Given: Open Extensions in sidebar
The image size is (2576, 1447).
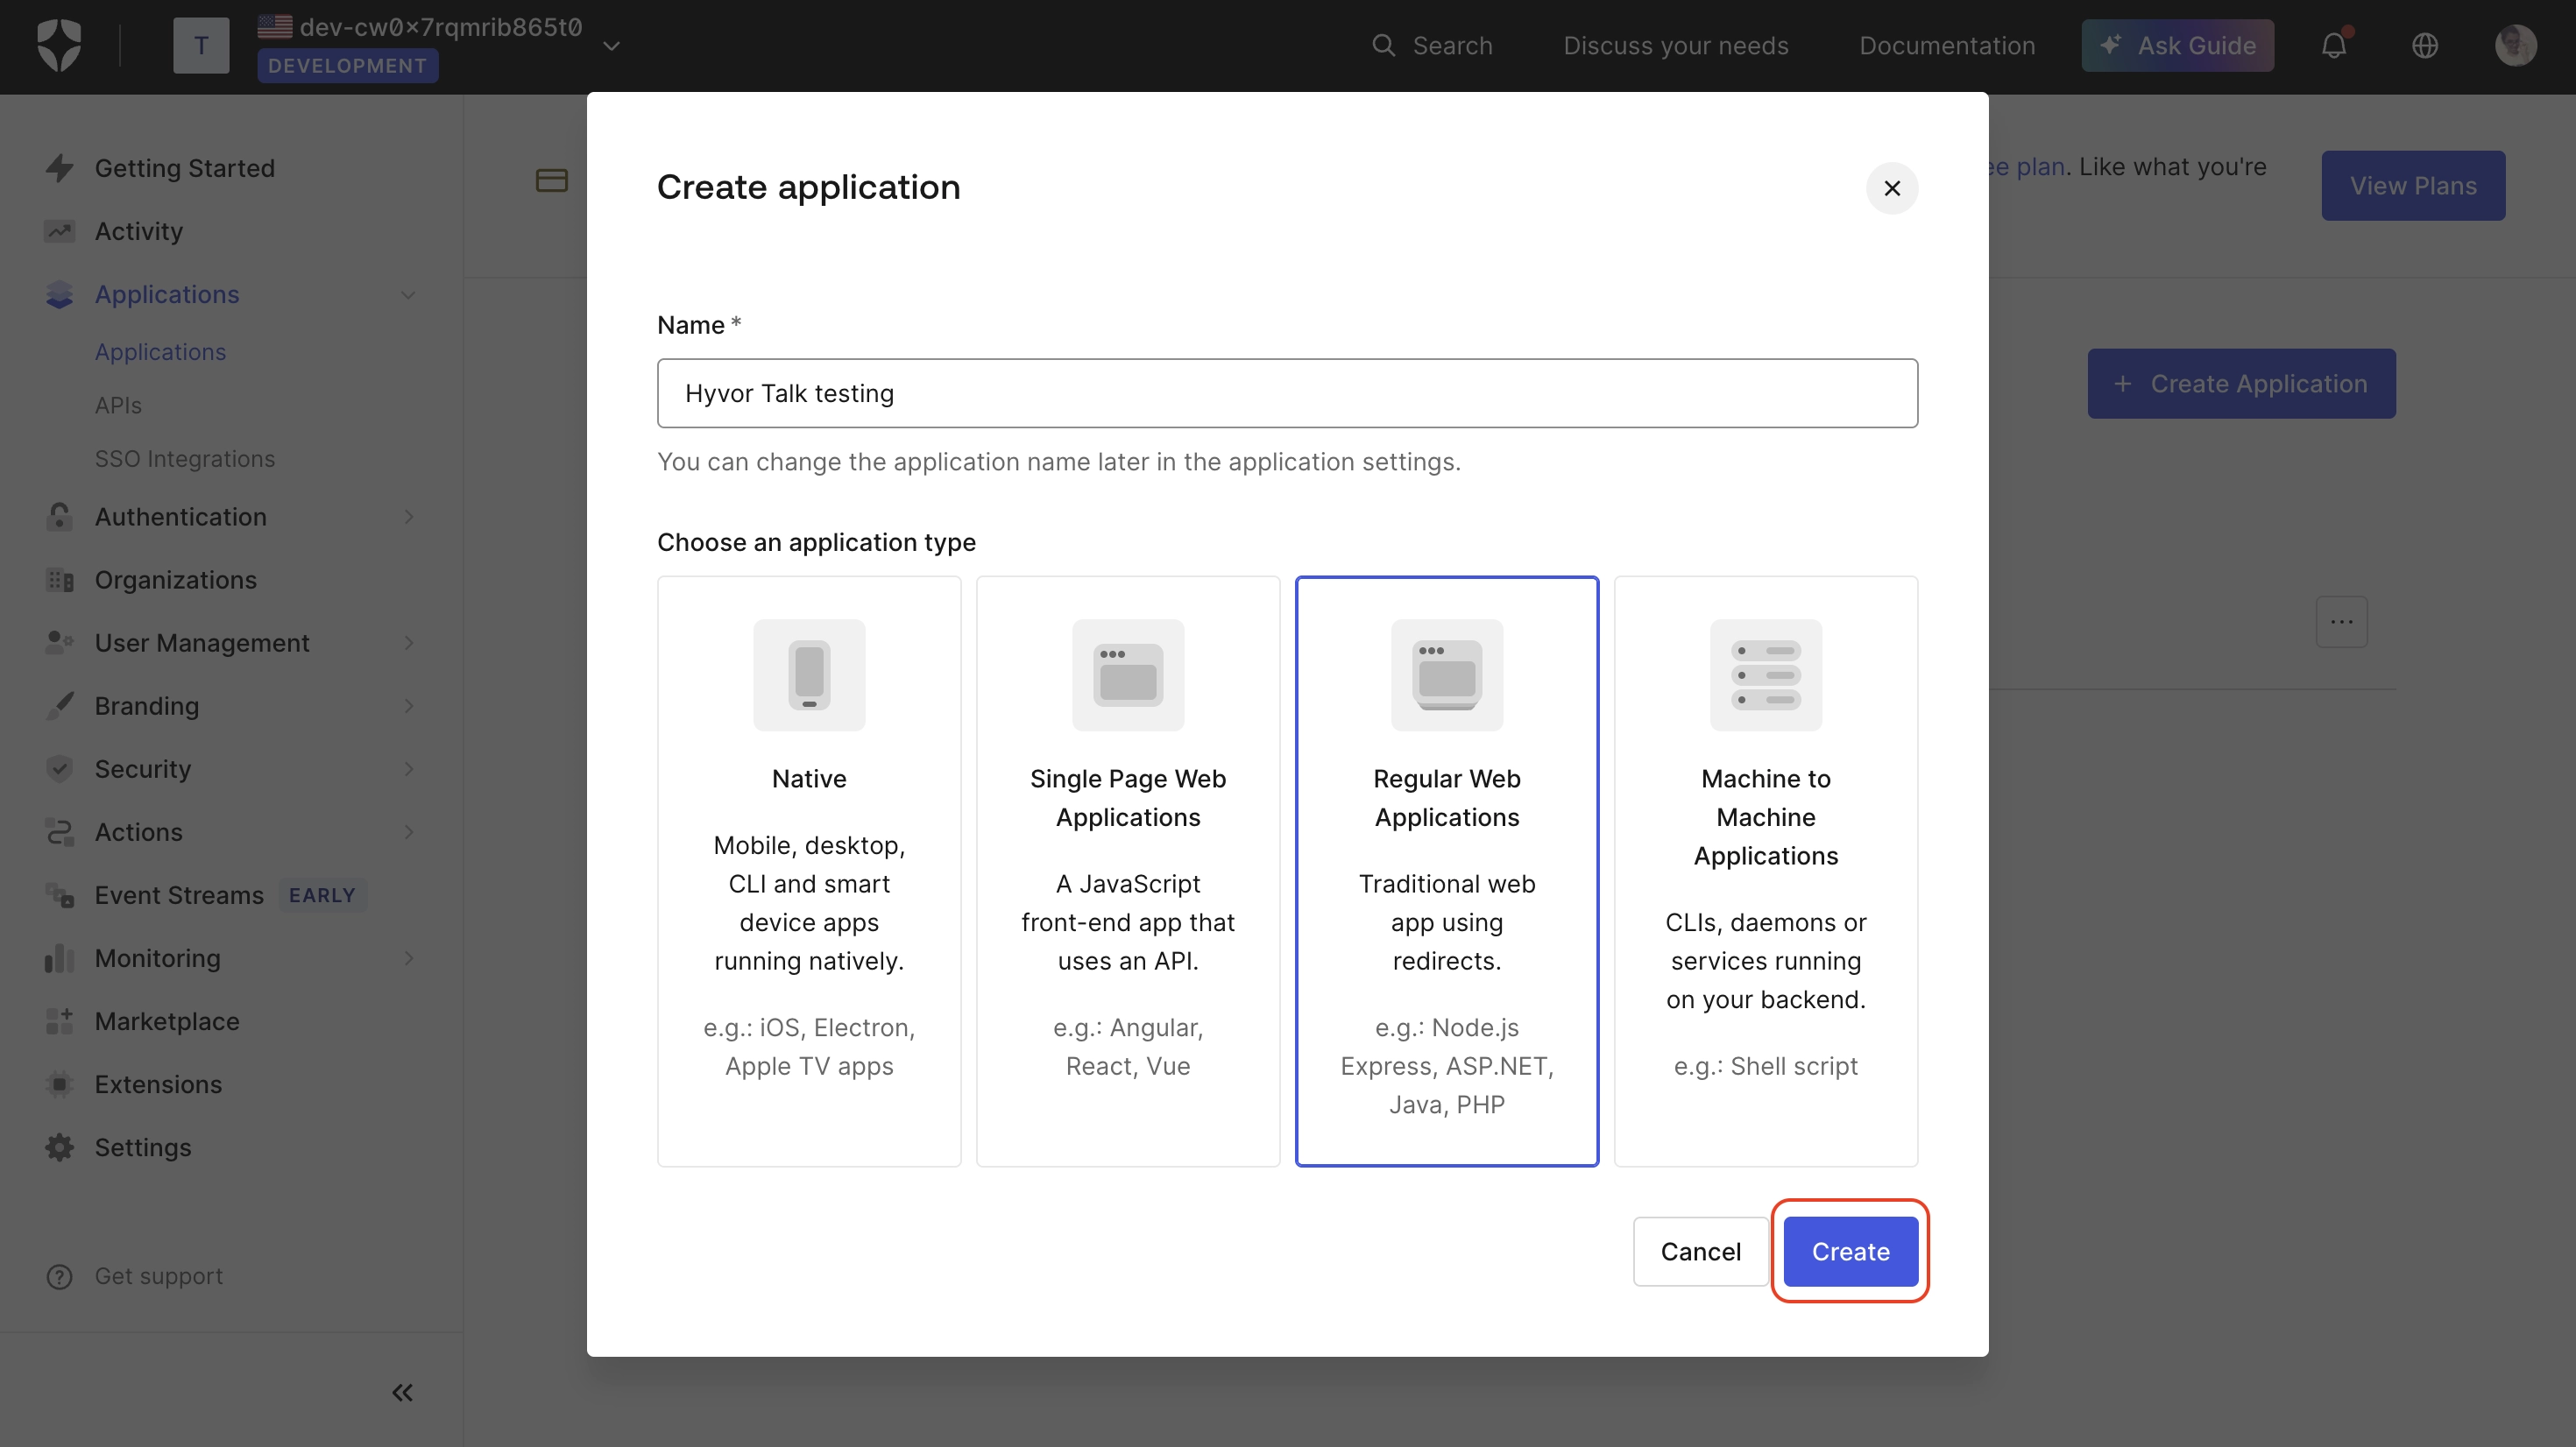Looking at the screenshot, I should pyautogui.click(x=158, y=1084).
